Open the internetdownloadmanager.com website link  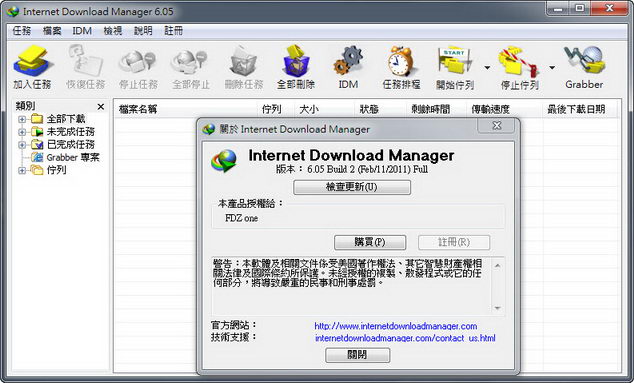[396, 326]
